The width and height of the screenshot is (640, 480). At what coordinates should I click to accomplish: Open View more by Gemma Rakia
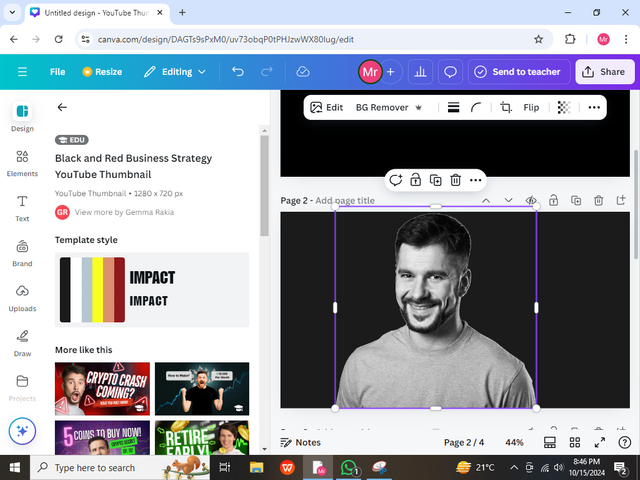124,212
